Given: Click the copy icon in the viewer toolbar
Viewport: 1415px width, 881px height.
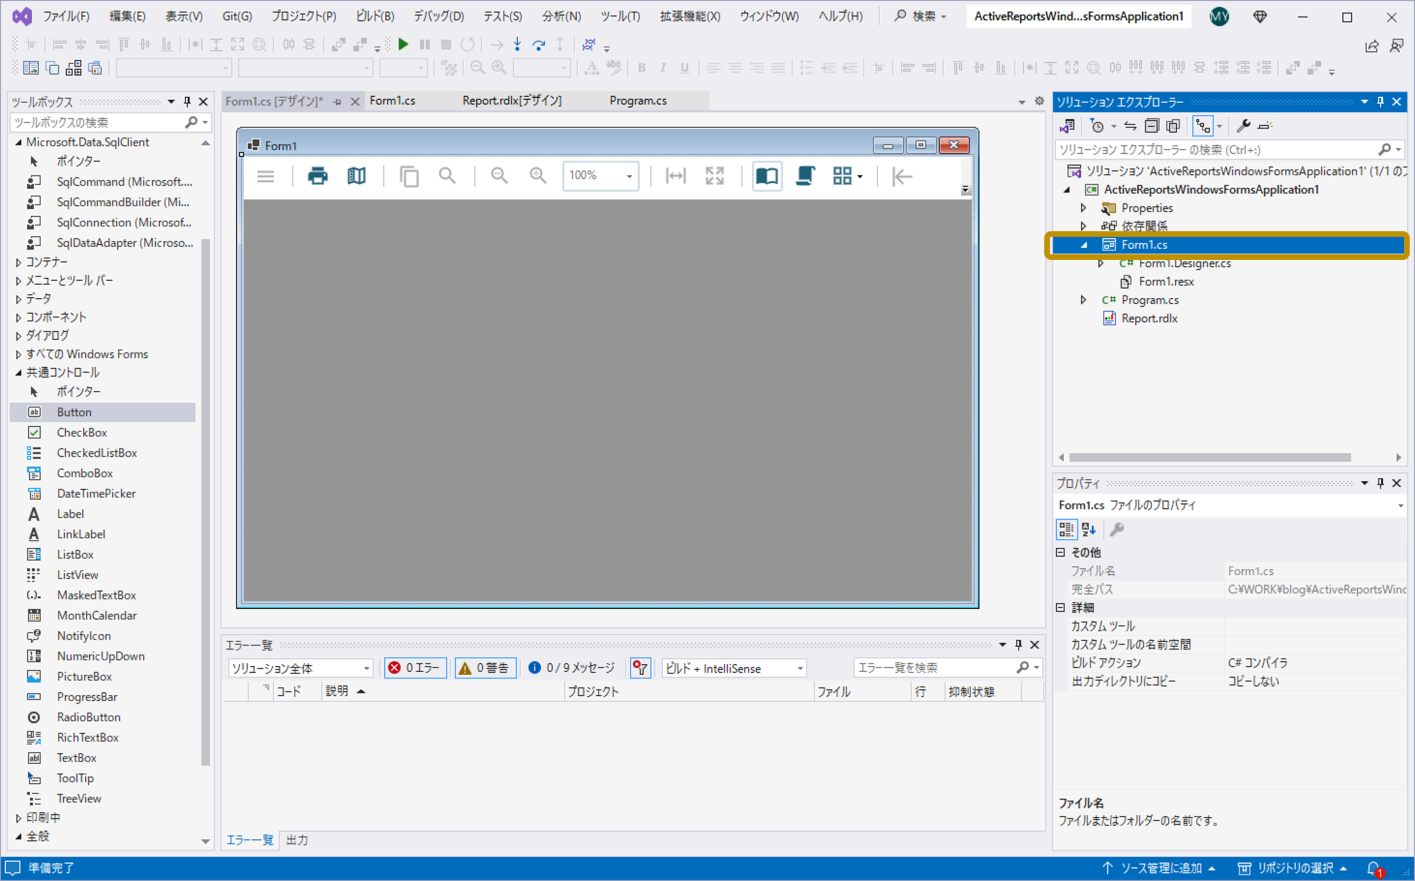Looking at the screenshot, I should [409, 176].
